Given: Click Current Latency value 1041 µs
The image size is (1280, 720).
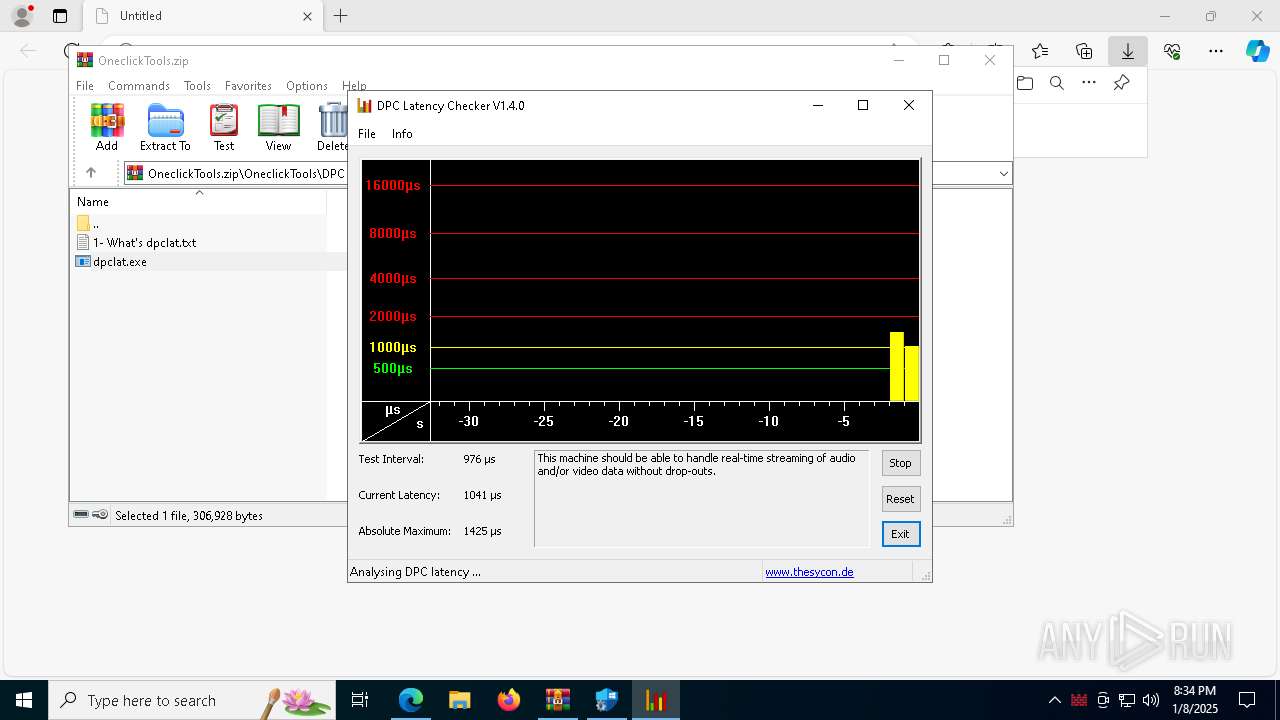Looking at the screenshot, I should click(482, 495).
